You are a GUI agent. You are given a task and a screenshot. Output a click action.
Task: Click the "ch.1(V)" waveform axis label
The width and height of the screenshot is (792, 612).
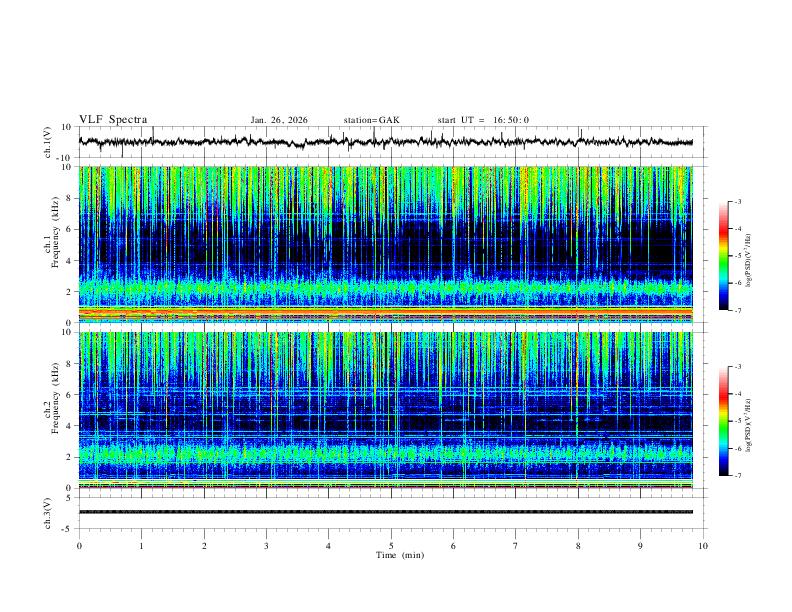(48, 142)
